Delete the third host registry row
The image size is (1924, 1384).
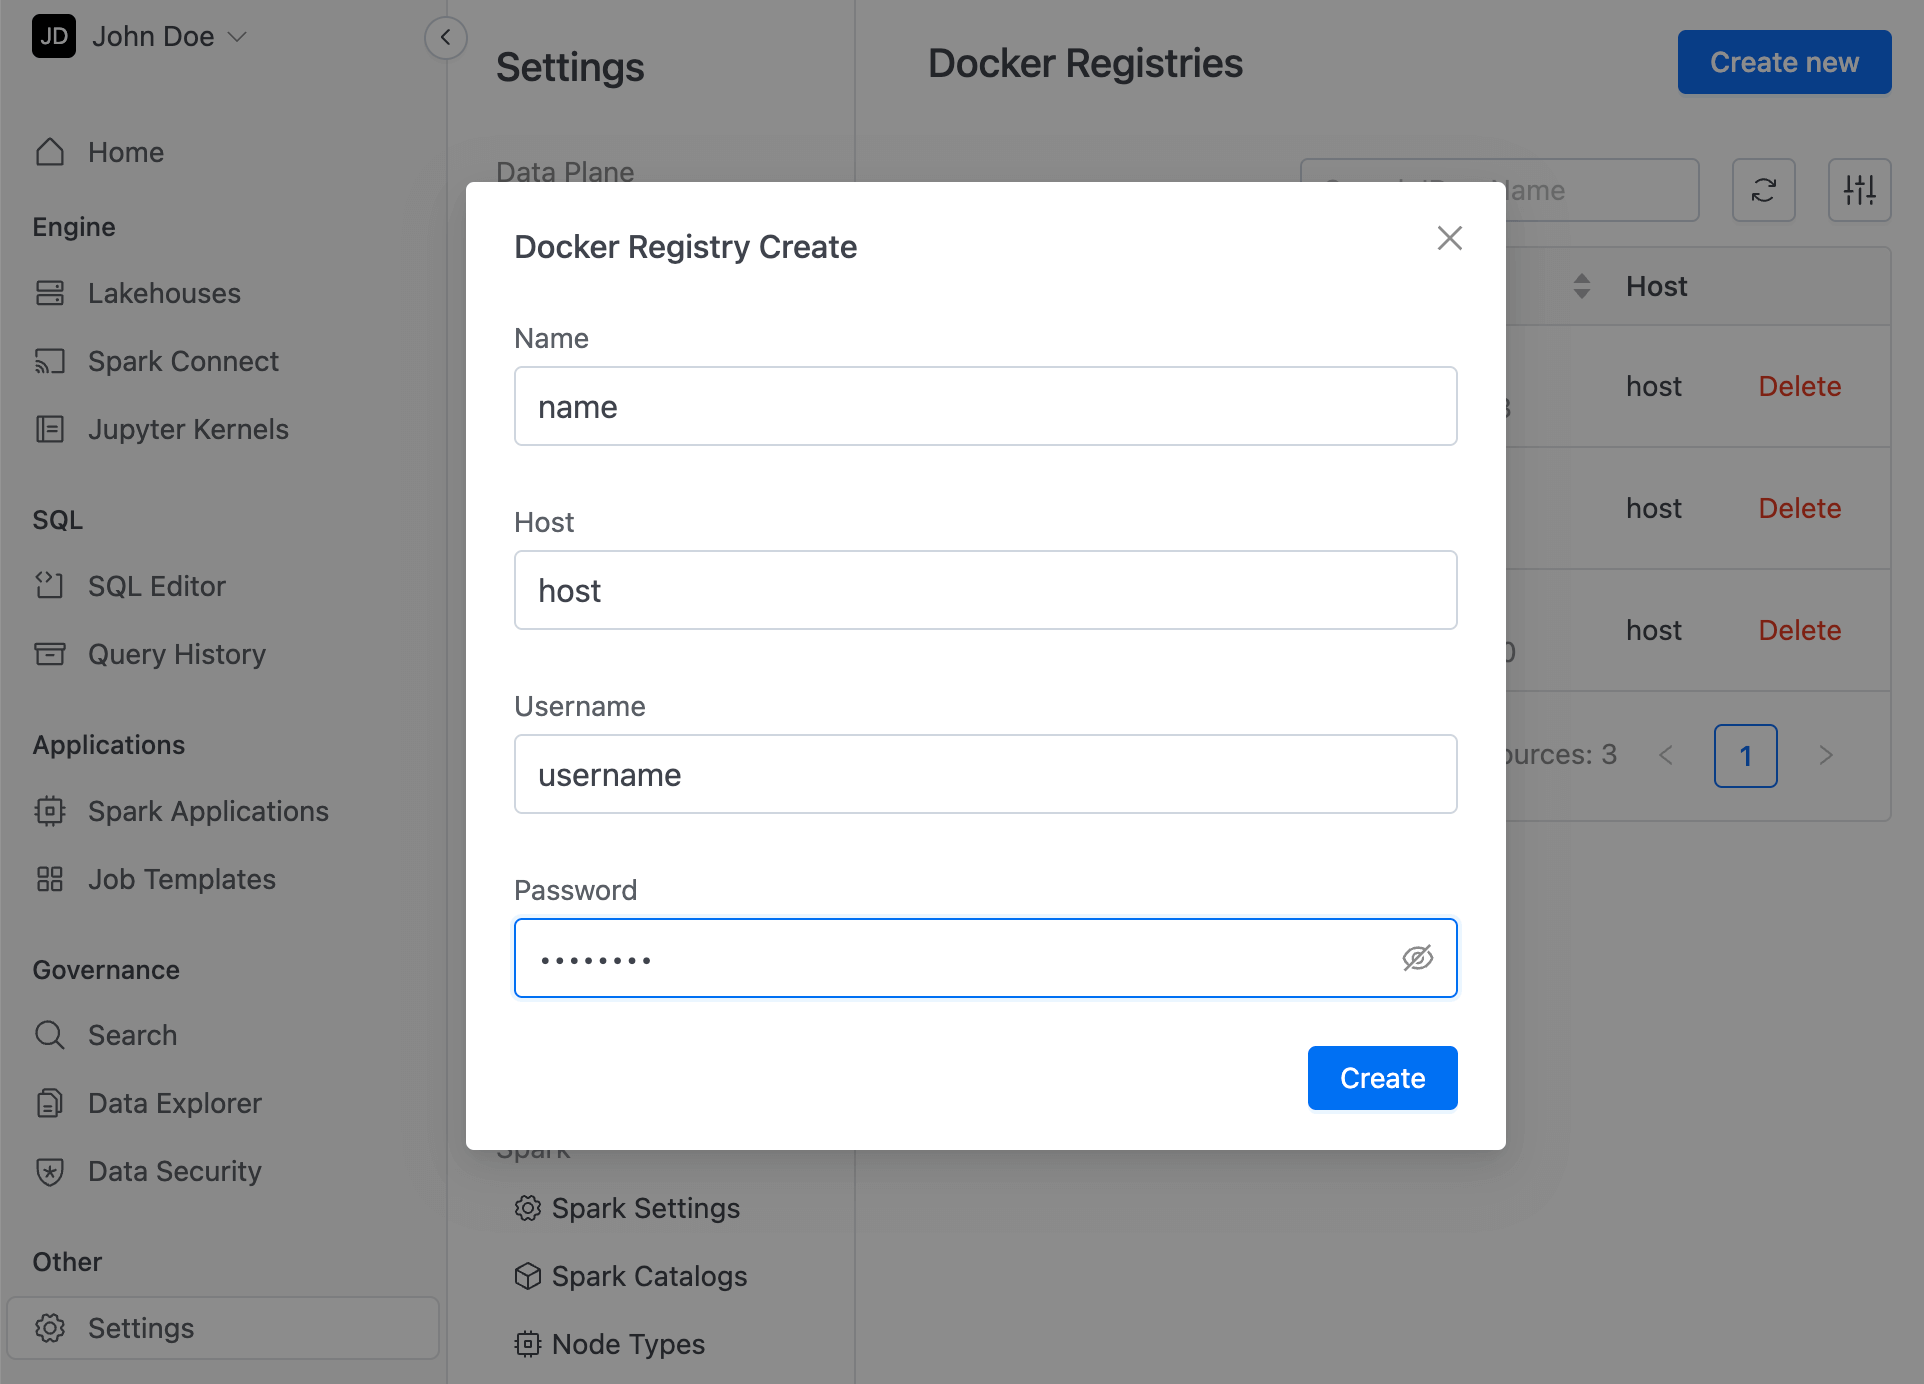pyautogui.click(x=1800, y=630)
